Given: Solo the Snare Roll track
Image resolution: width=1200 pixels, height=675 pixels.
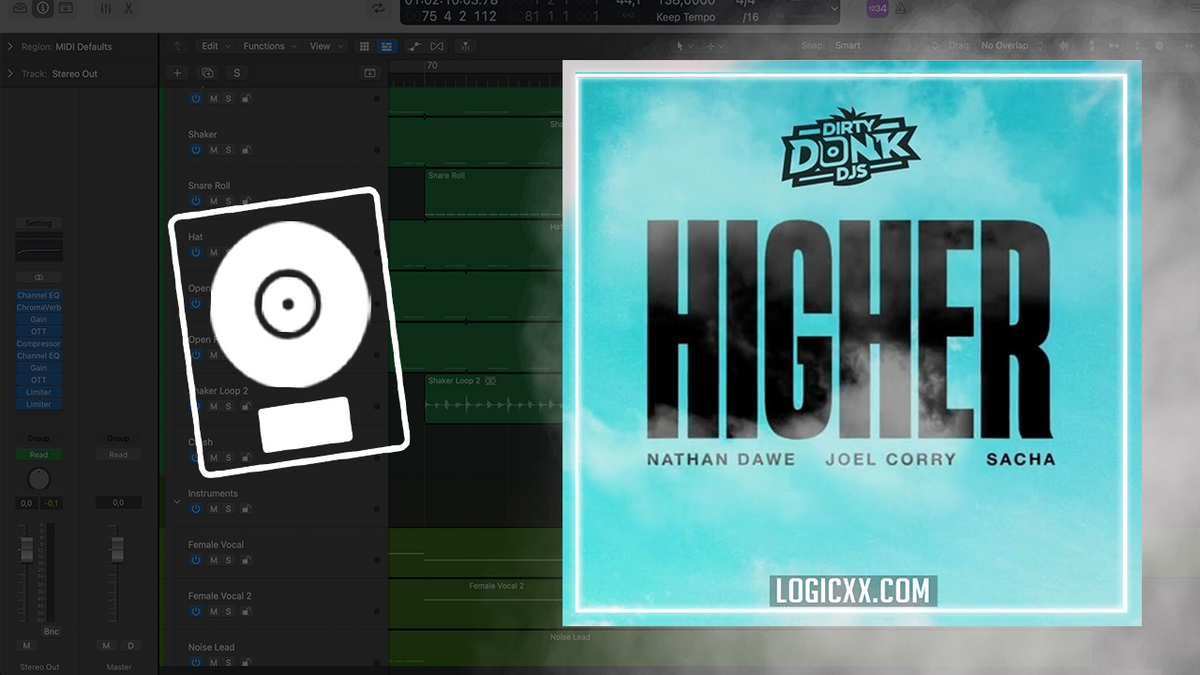Looking at the screenshot, I should pos(228,201).
